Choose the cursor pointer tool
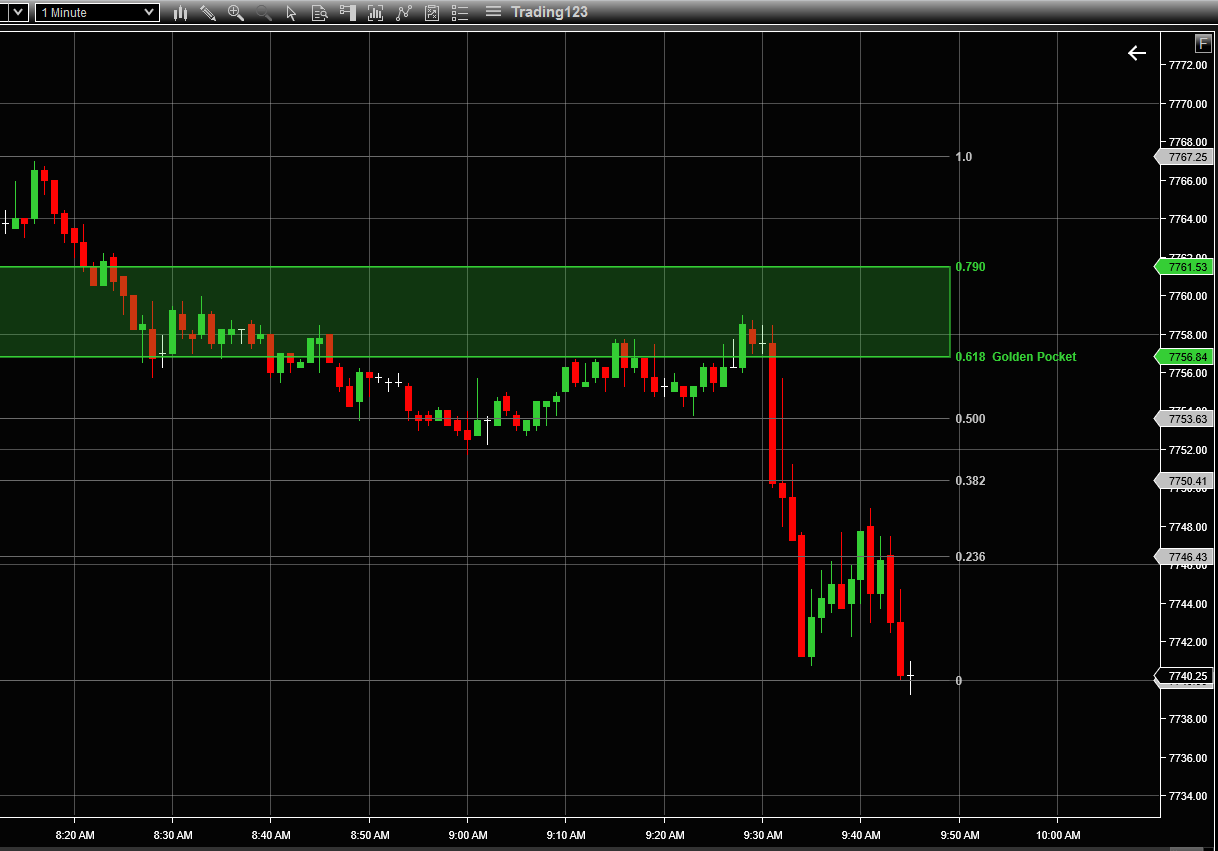 292,12
